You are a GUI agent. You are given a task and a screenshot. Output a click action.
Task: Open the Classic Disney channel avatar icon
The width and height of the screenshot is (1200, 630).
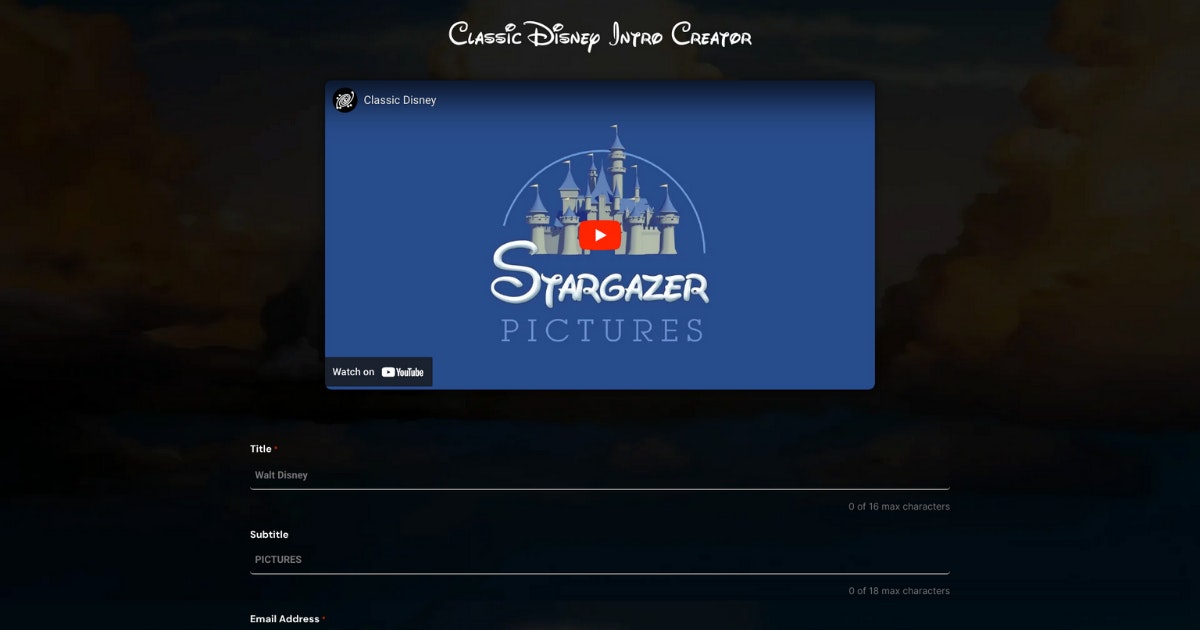[345, 100]
